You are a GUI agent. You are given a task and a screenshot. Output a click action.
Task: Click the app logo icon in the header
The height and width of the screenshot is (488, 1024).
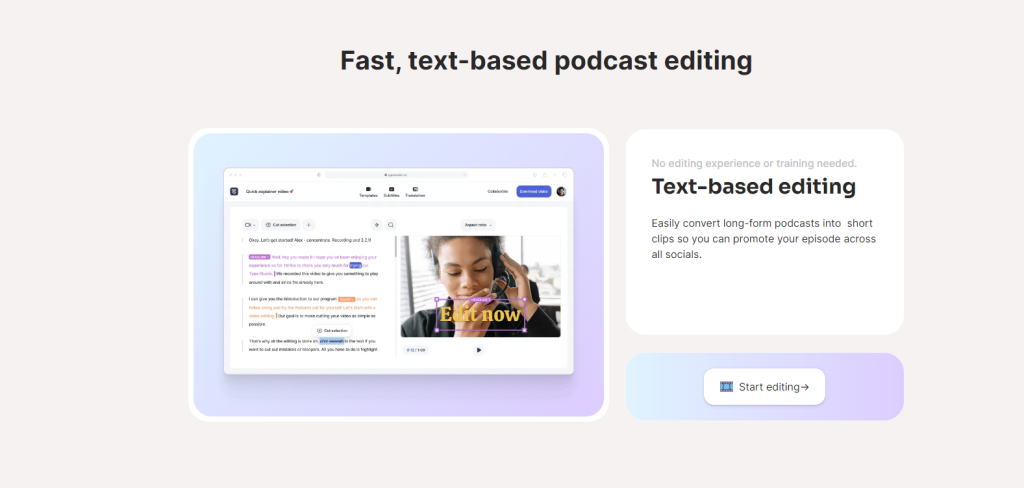(234, 191)
